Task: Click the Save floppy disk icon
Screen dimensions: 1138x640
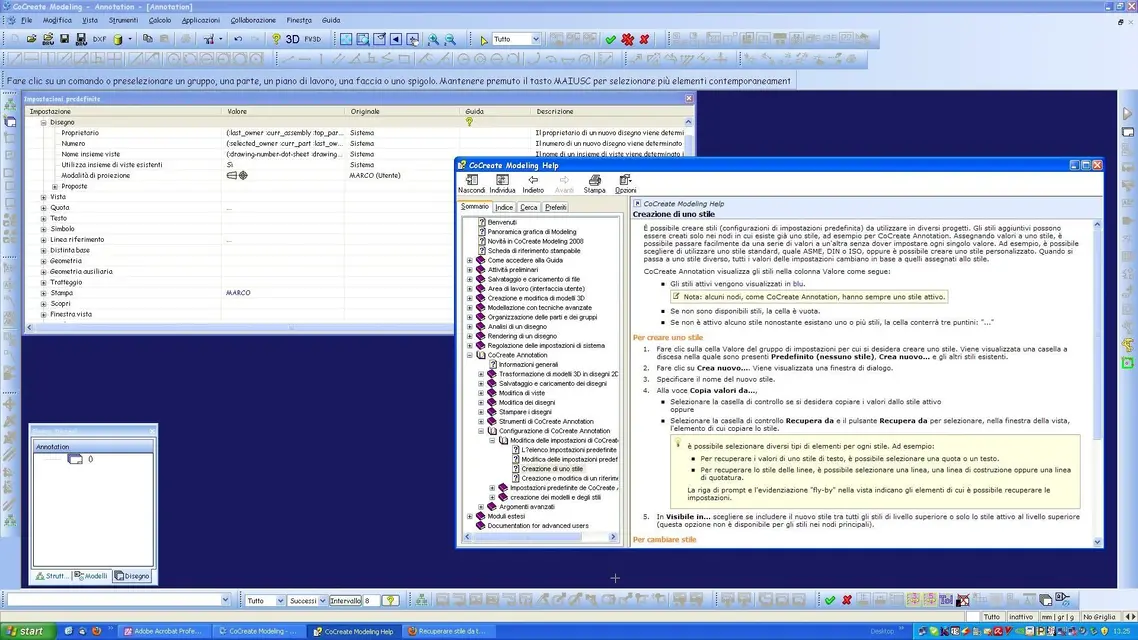Action: click(x=64, y=39)
